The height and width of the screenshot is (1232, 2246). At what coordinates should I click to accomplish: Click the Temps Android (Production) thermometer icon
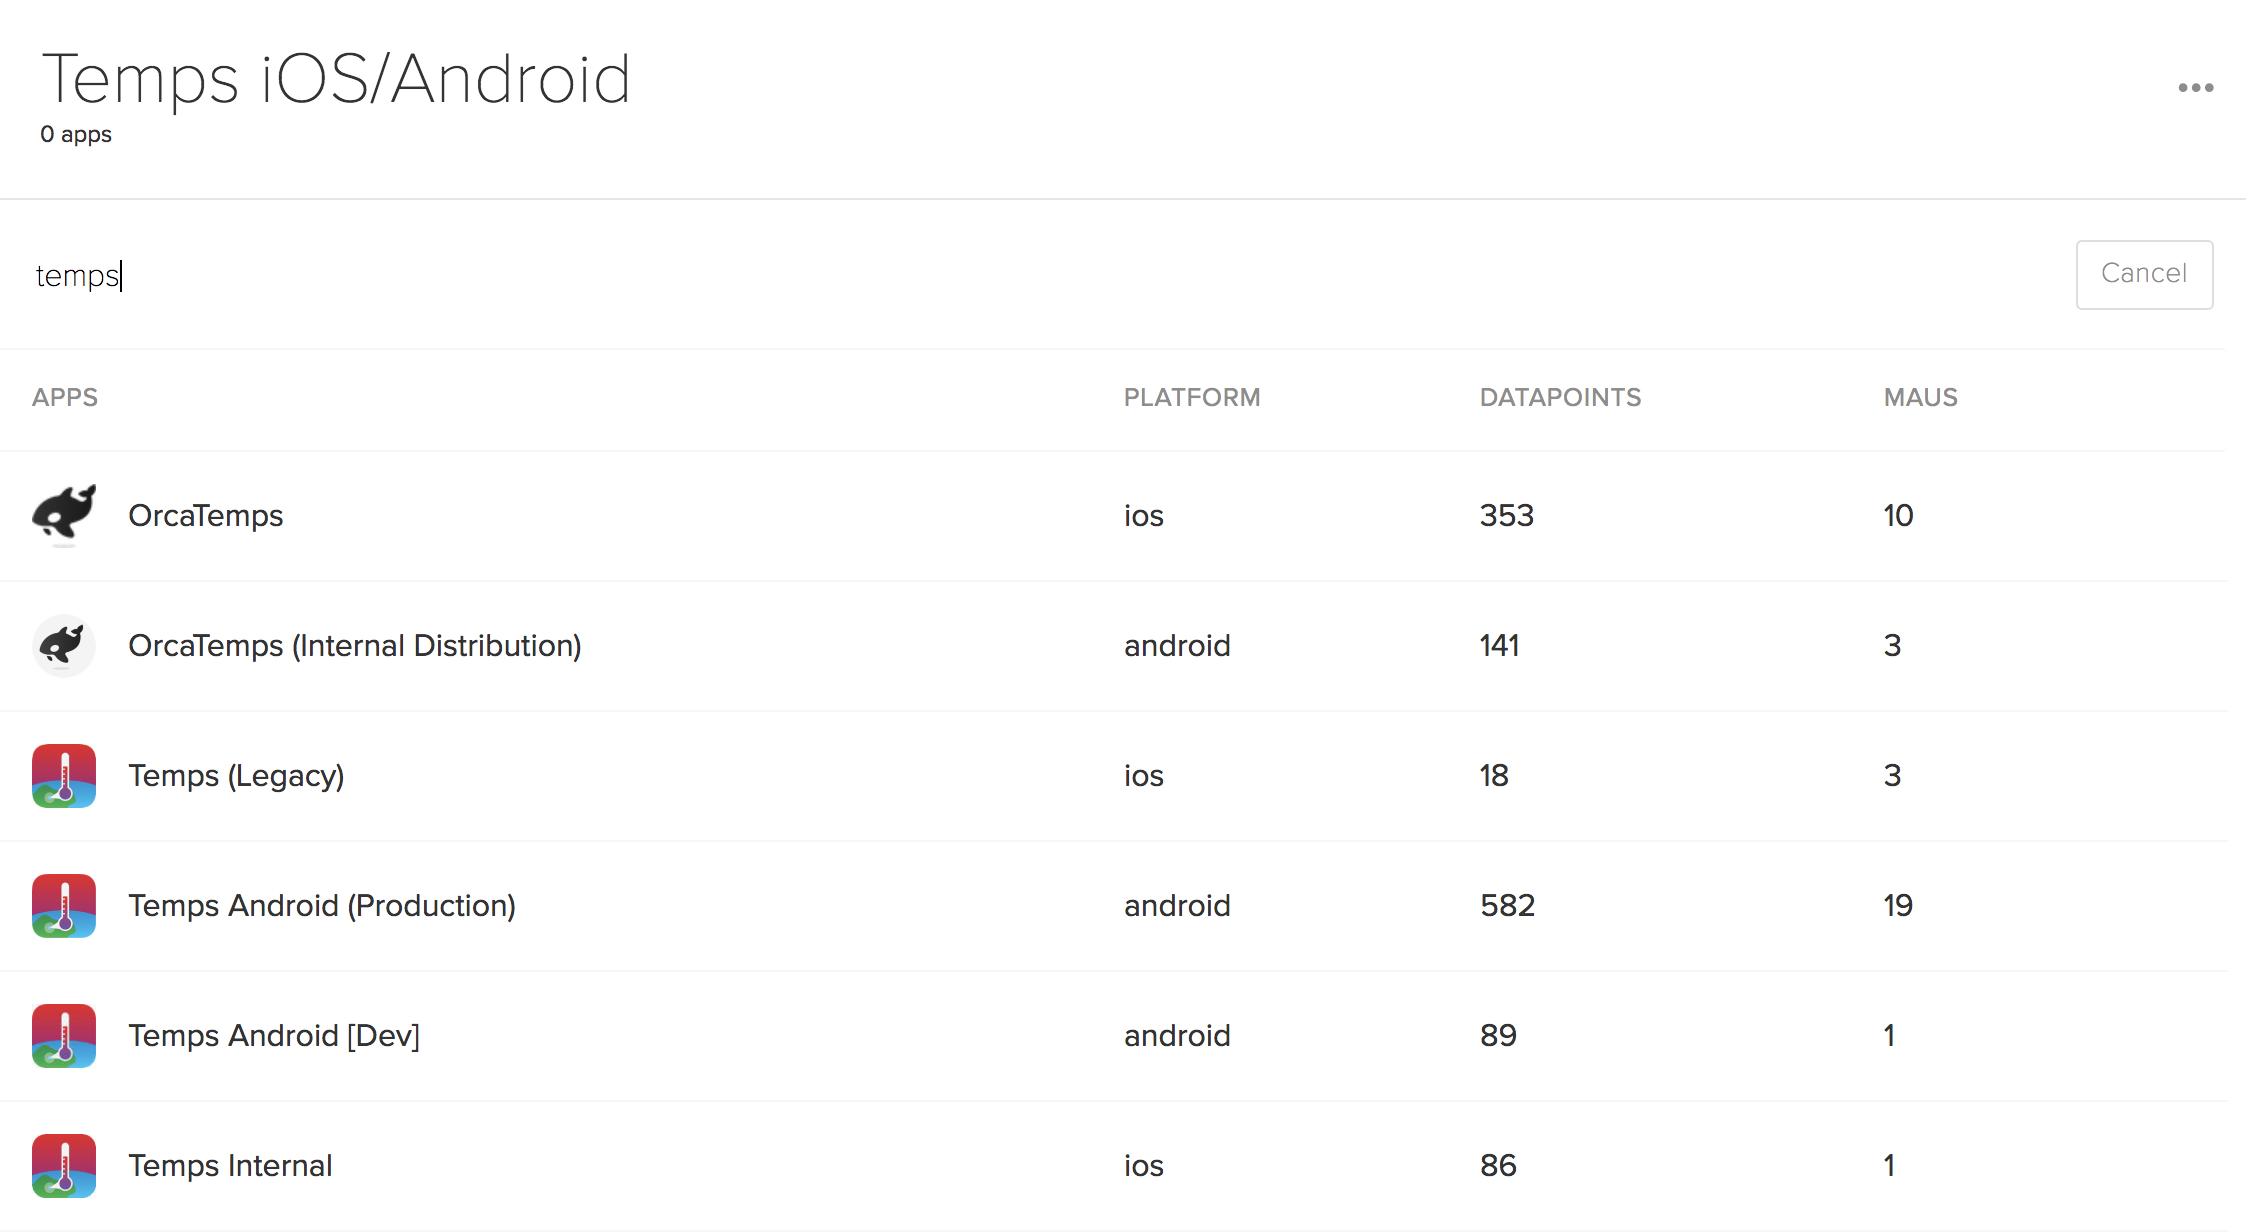point(64,905)
